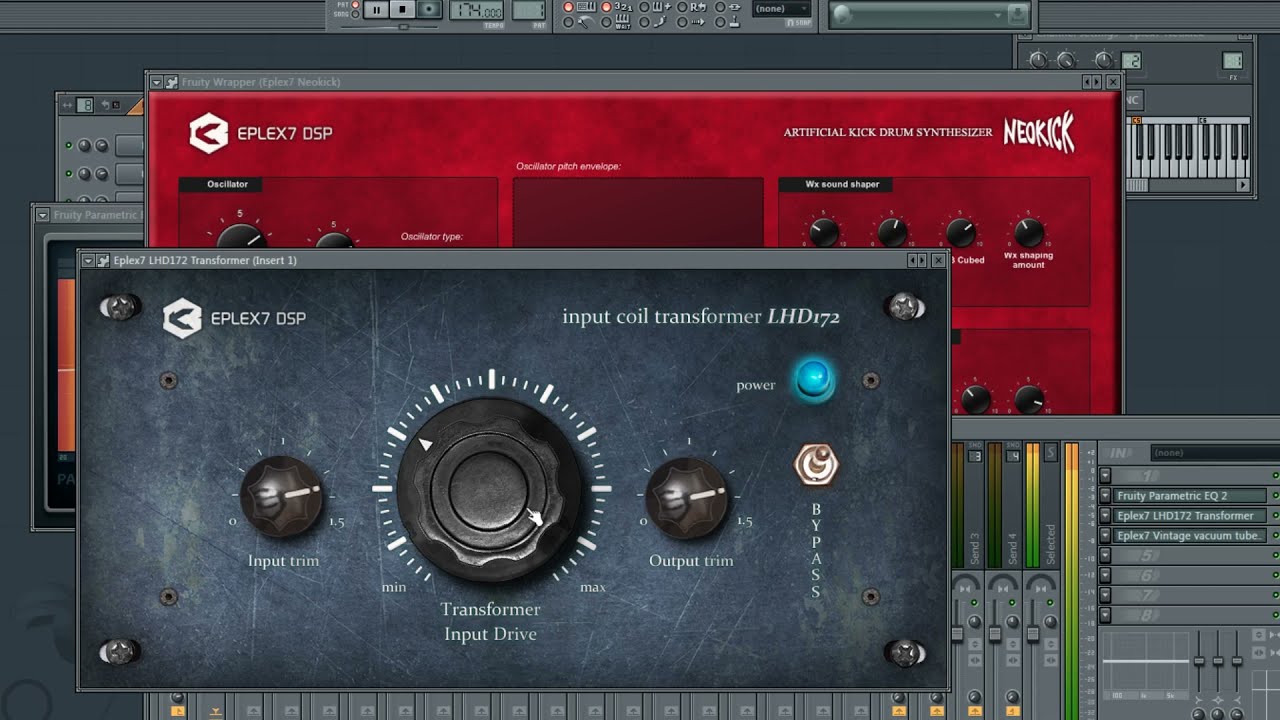Flip the BYPASS toggle switch
The width and height of the screenshot is (1280, 720).
click(x=816, y=465)
